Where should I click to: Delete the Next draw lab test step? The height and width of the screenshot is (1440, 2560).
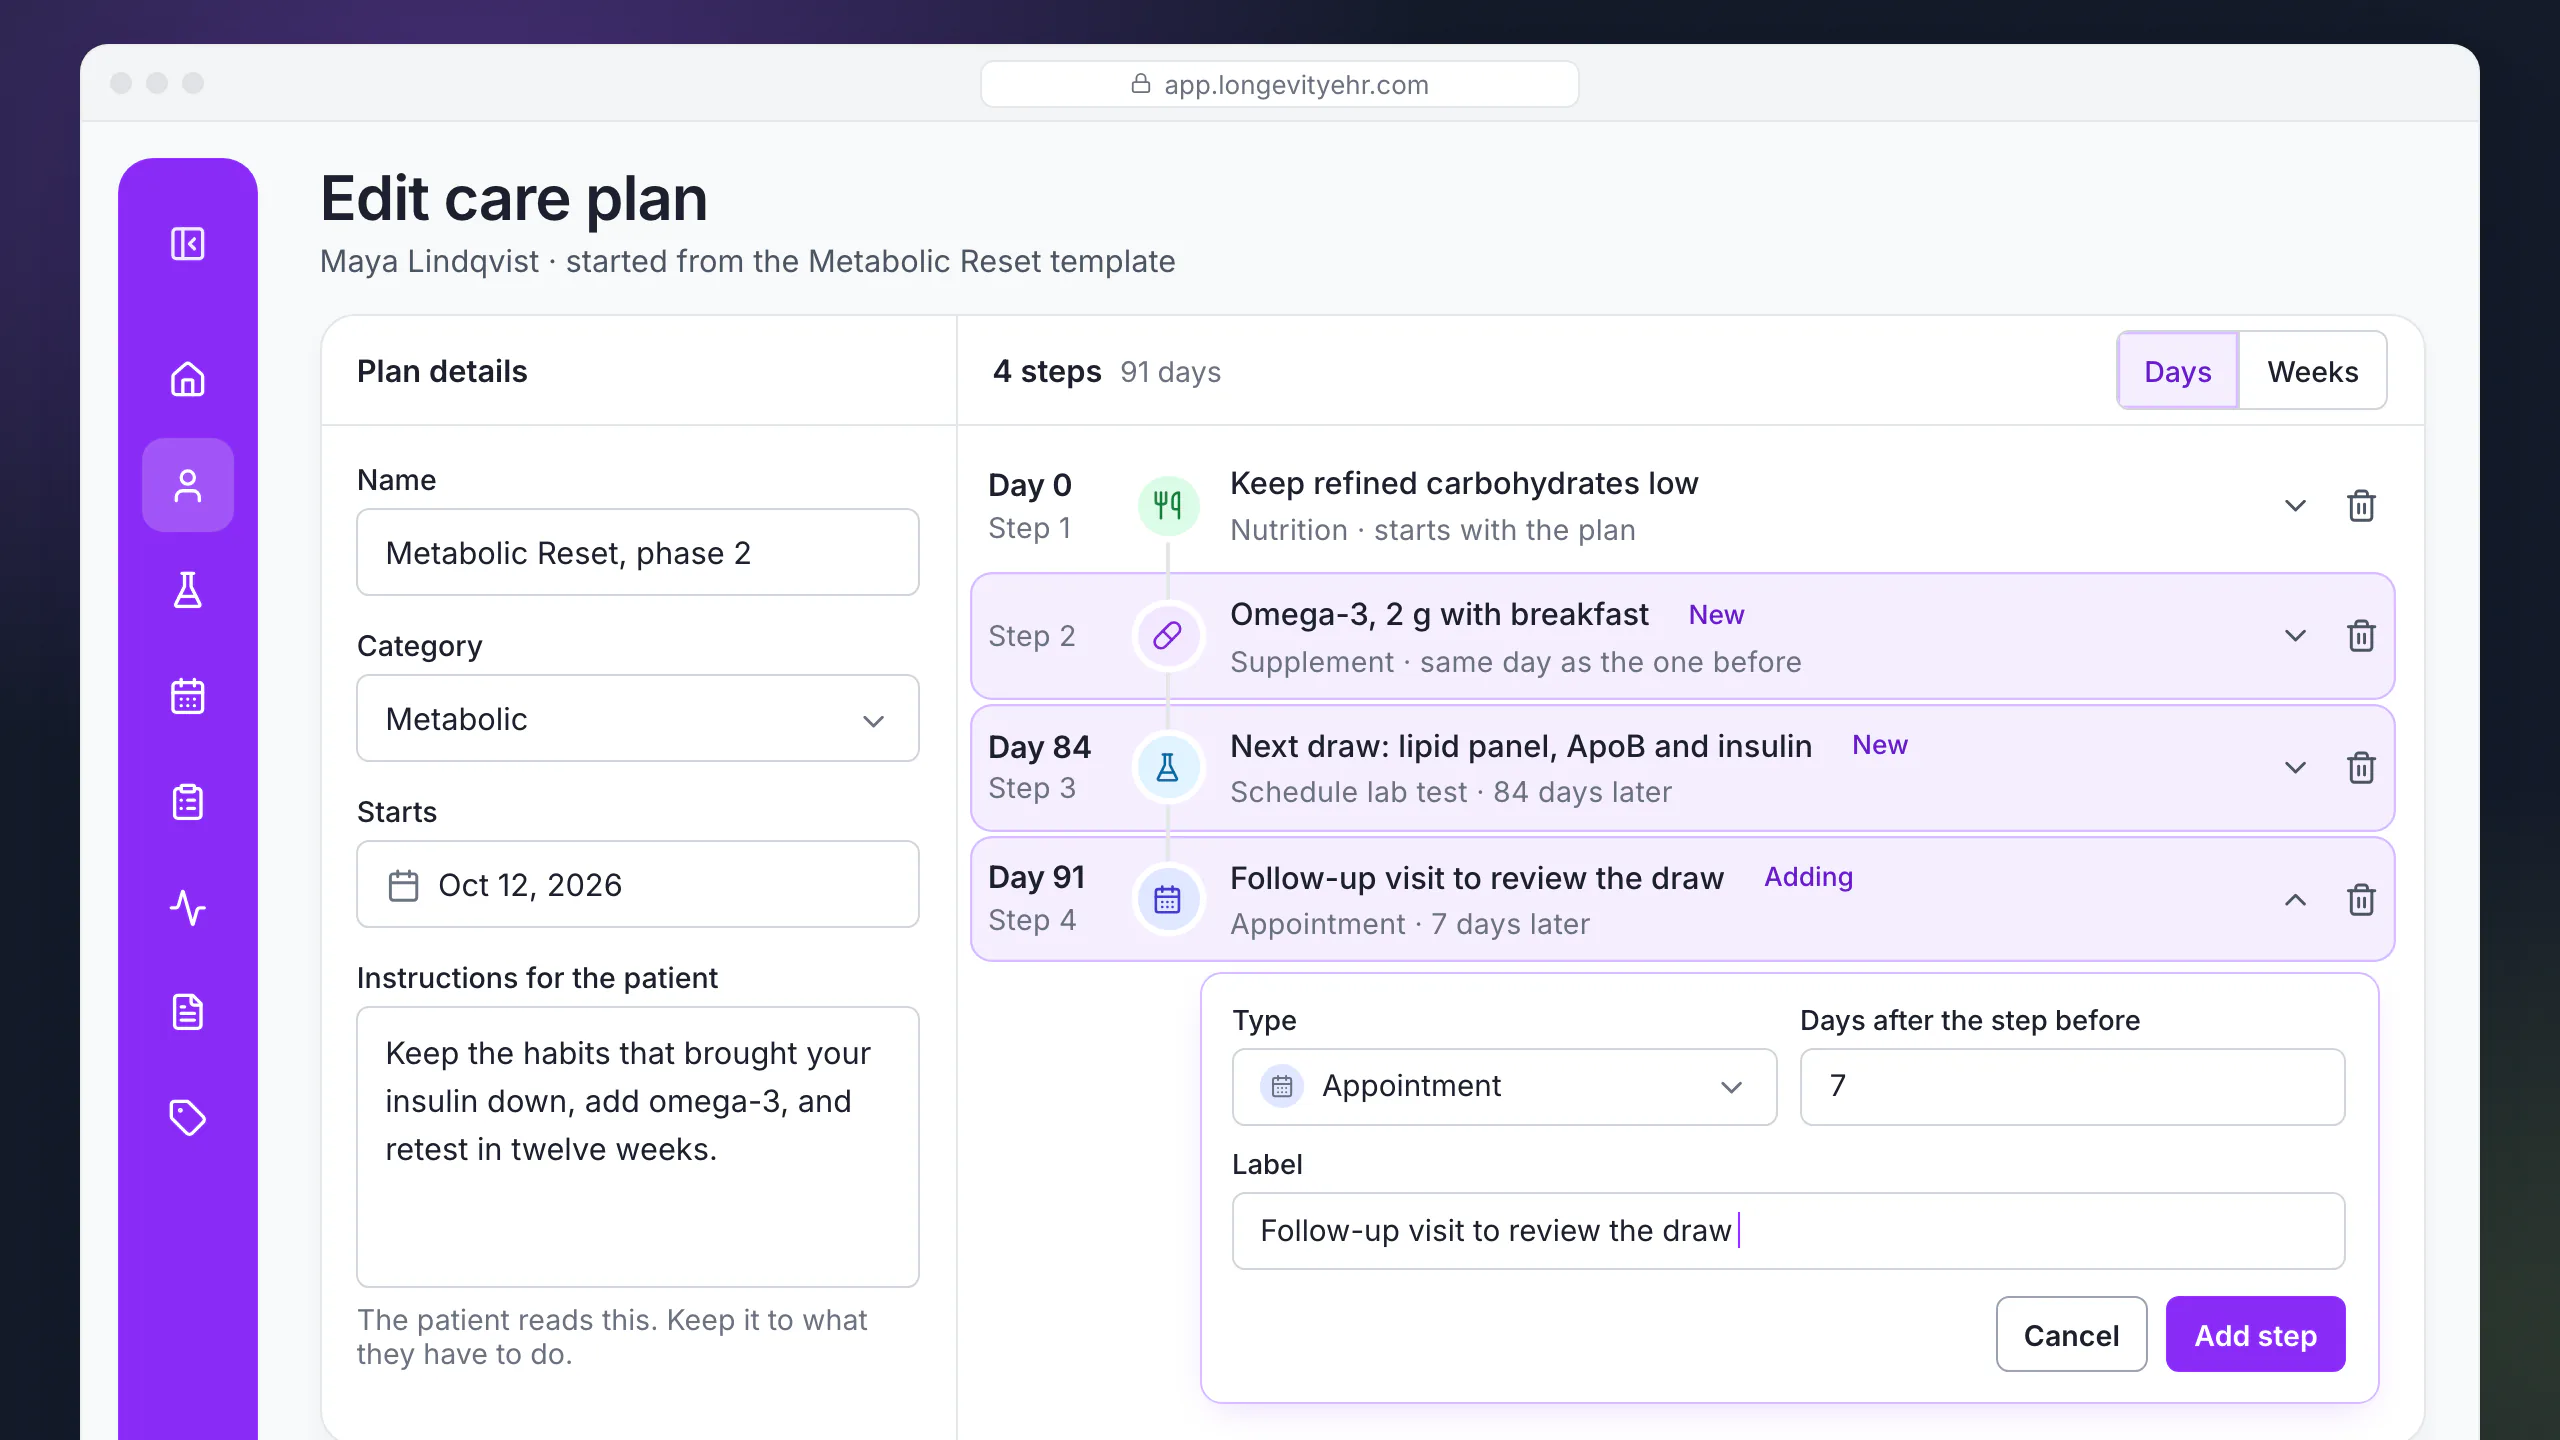pyautogui.click(x=2361, y=768)
